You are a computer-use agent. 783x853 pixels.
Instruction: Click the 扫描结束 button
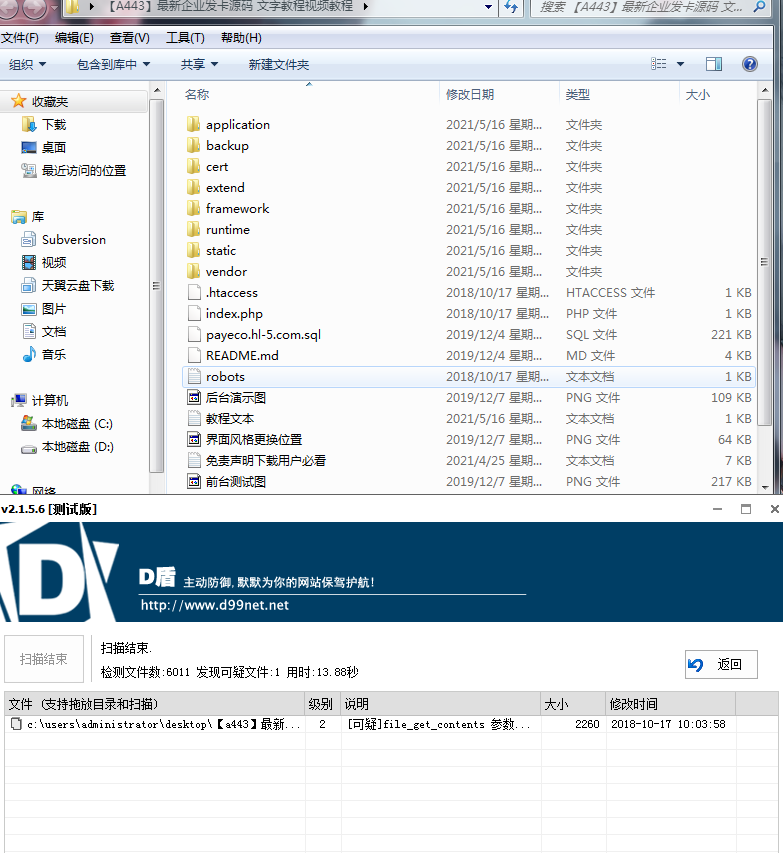click(x=44, y=659)
